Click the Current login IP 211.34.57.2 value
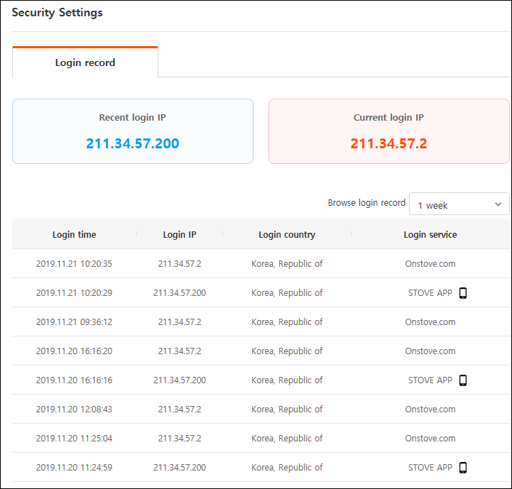The height and width of the screenshot is (489, 512). (x=389, y=143)
